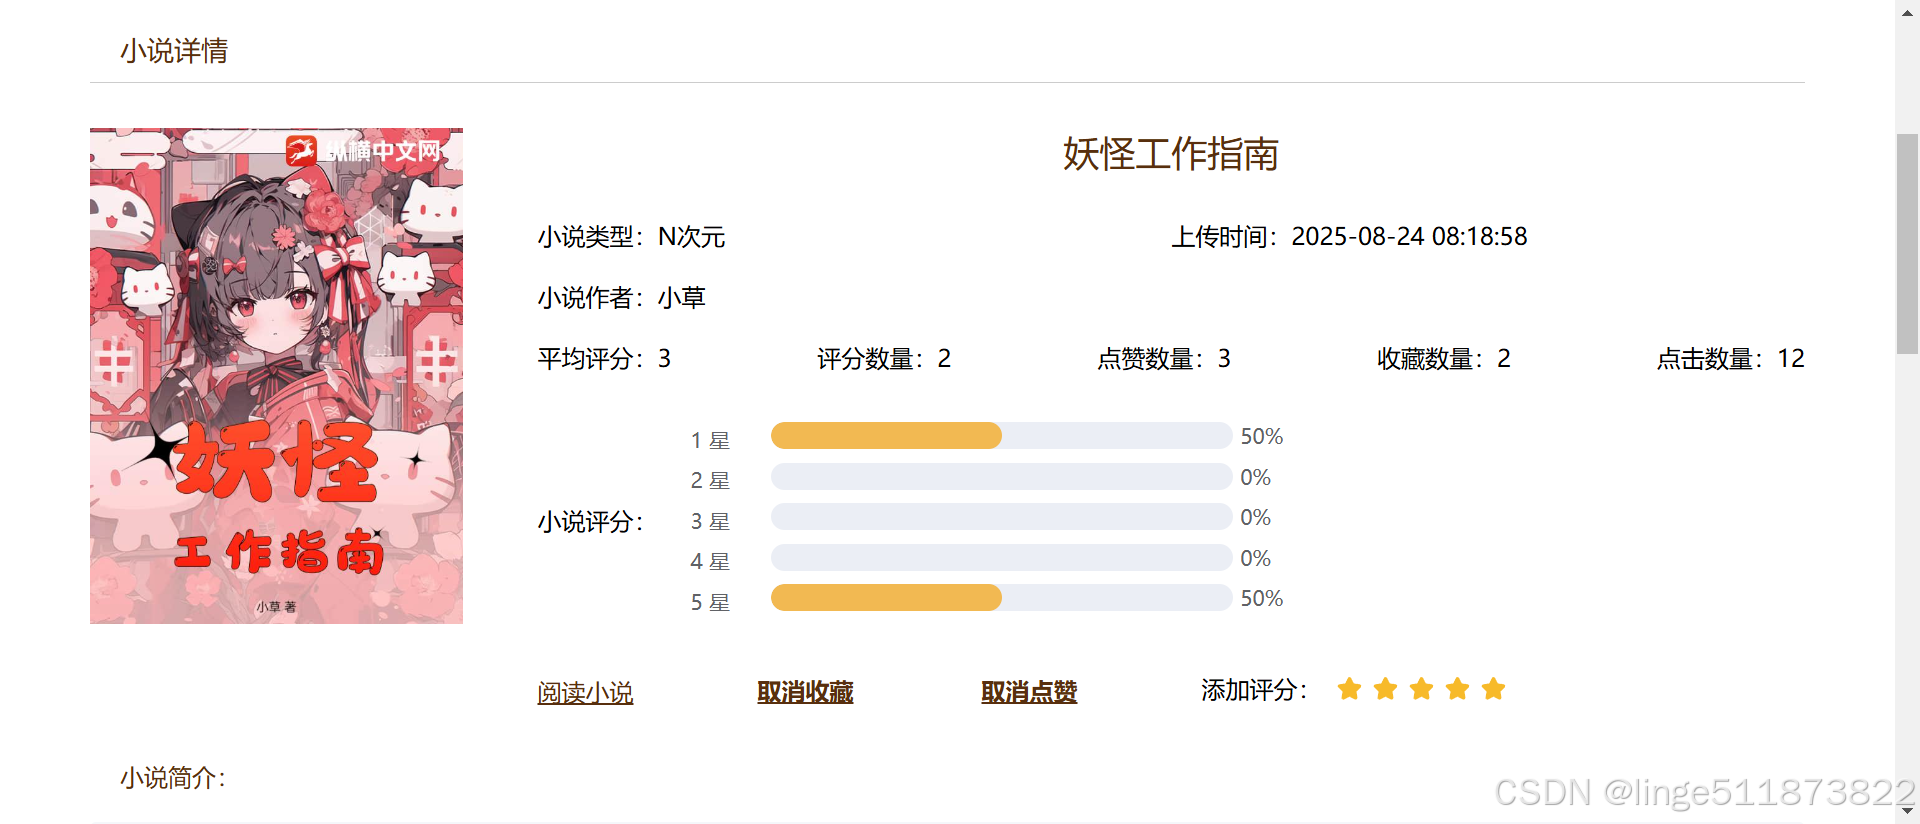This screenshot has height=824, width=1920.
Task: Click the 50% label beside 1 星
Action: pos(1262,436)
